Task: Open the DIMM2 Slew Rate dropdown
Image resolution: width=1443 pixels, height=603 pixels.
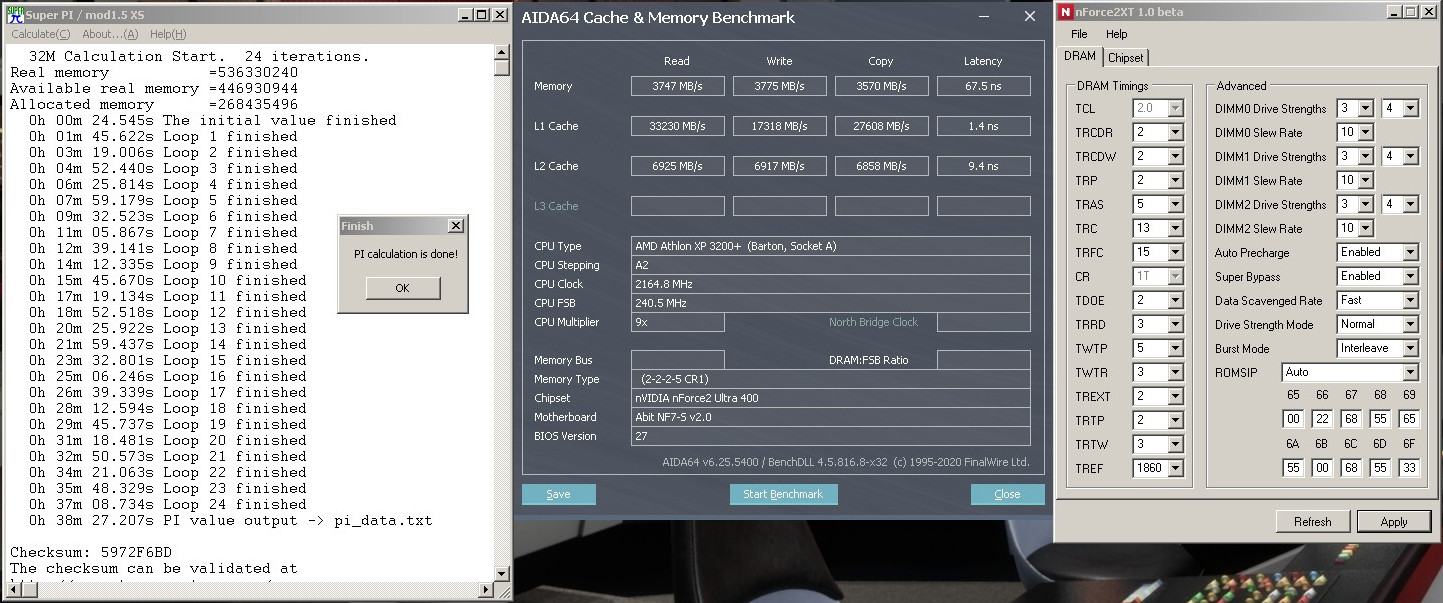Action: [x=1365, y=228]
